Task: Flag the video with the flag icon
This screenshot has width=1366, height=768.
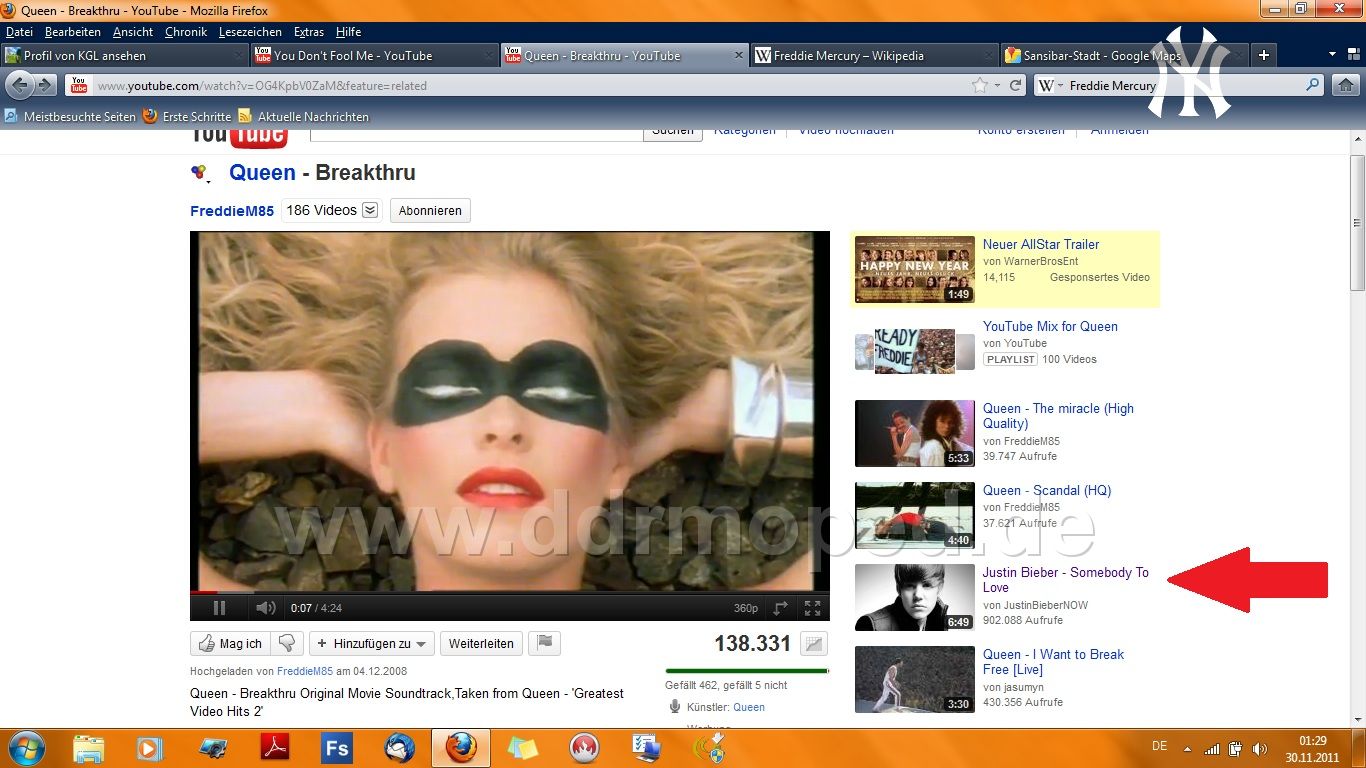Action: pyautogui.click(x=544, y=644)
